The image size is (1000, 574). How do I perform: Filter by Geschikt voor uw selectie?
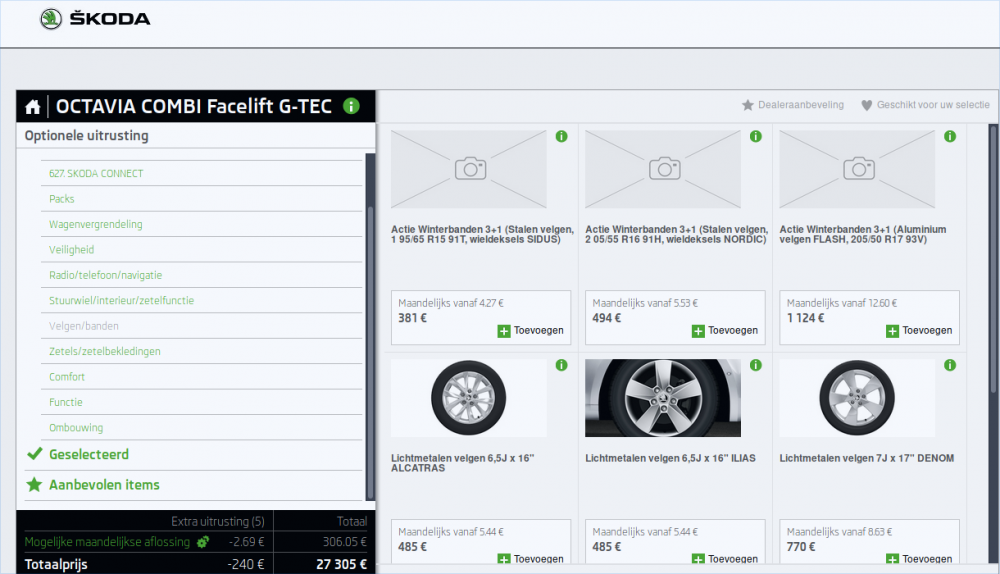pos(925,105)
